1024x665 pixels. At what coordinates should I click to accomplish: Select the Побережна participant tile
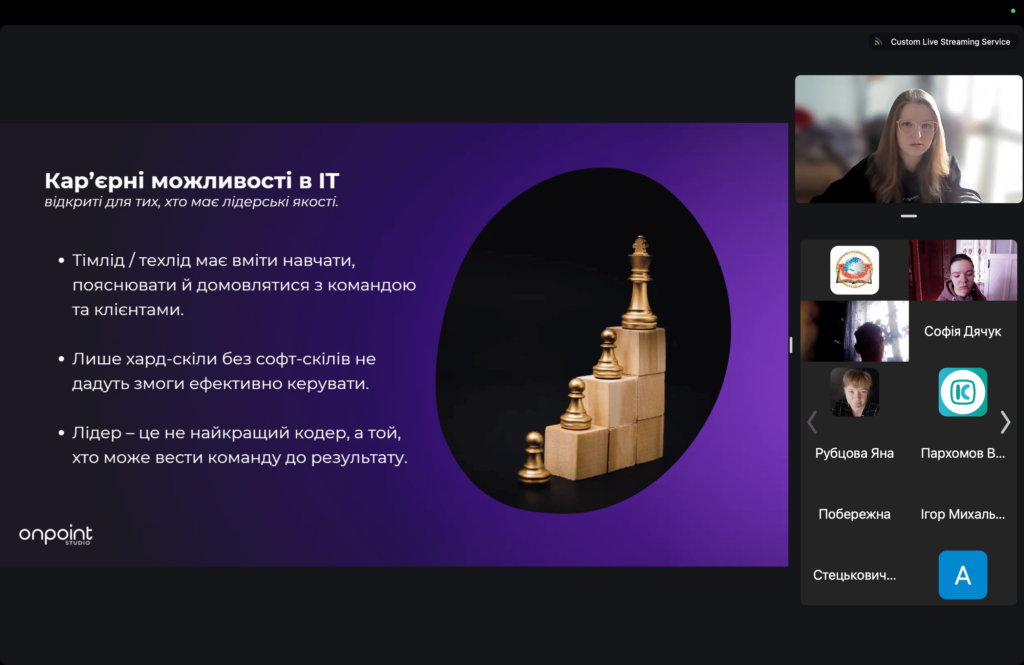[x=854, y=514]
